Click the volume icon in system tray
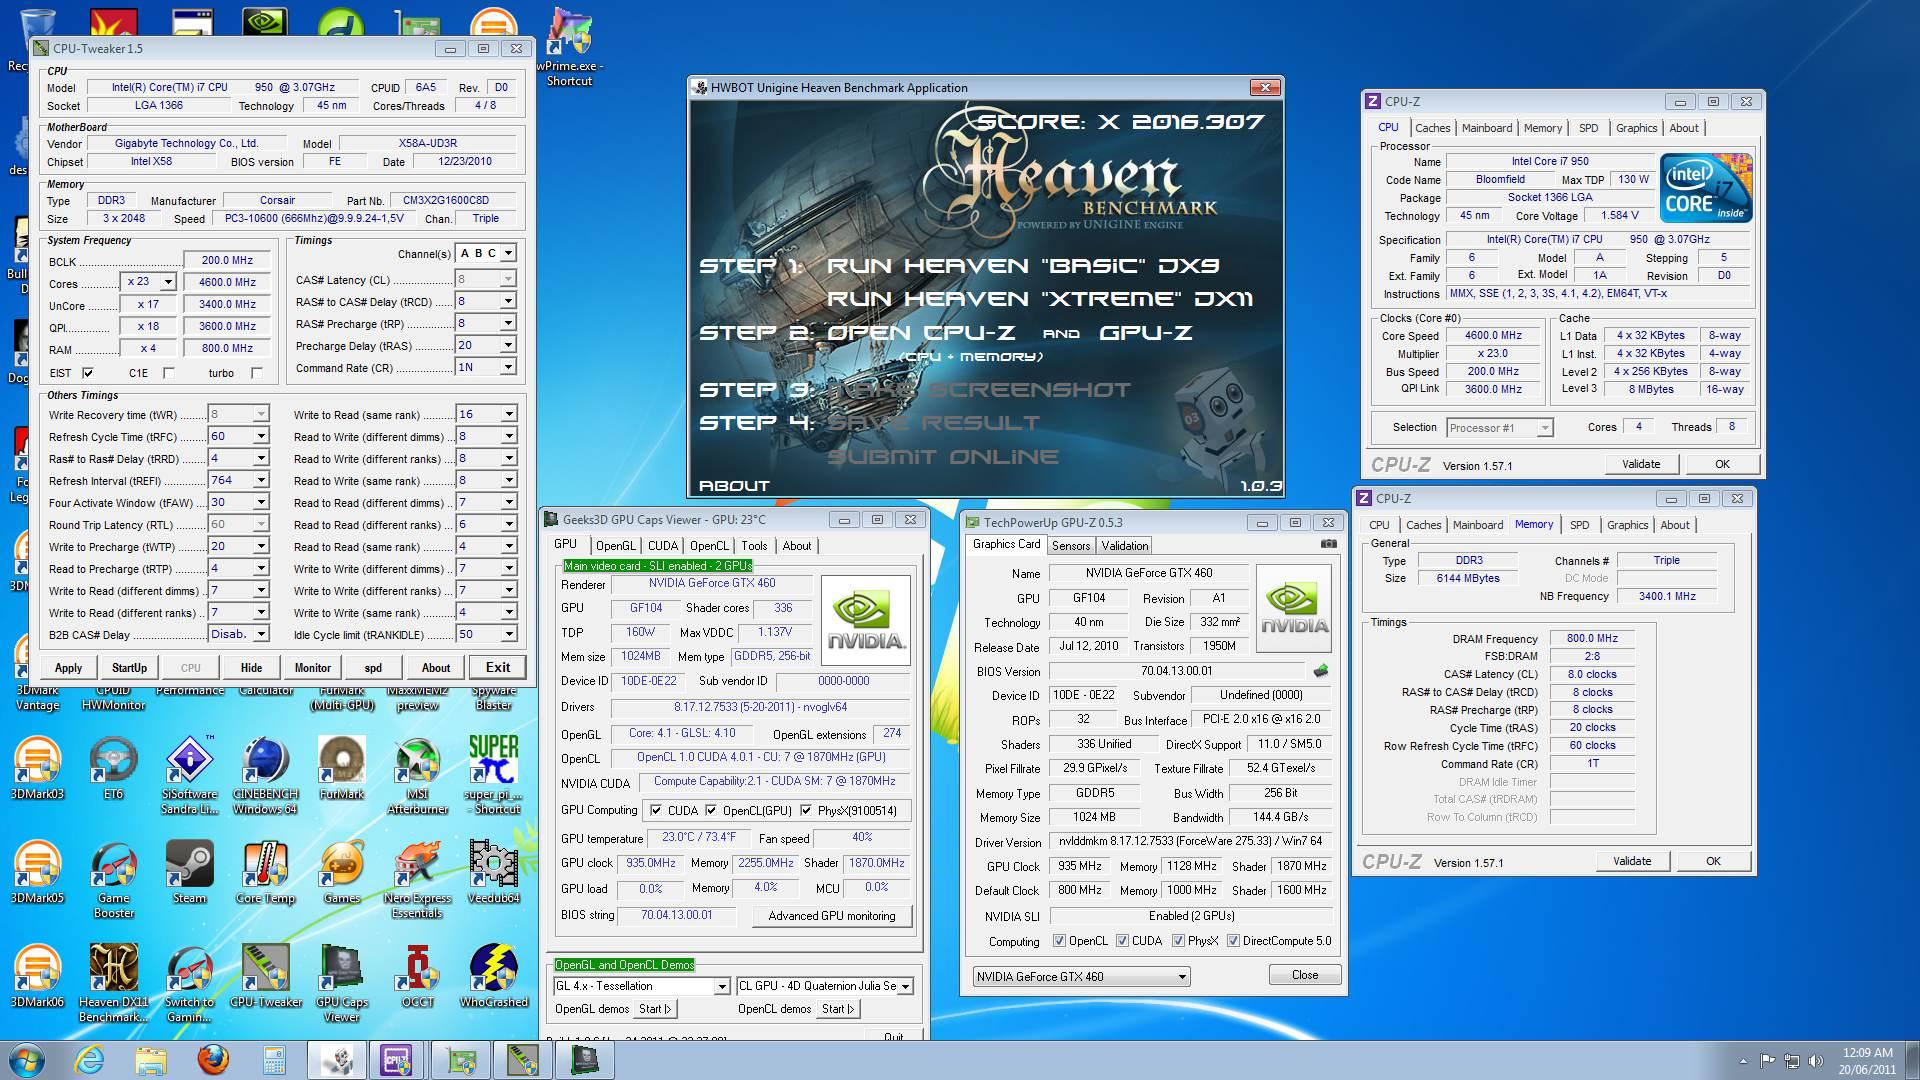Viewport: 1920px width, 1080px height. point(1816,1060)
